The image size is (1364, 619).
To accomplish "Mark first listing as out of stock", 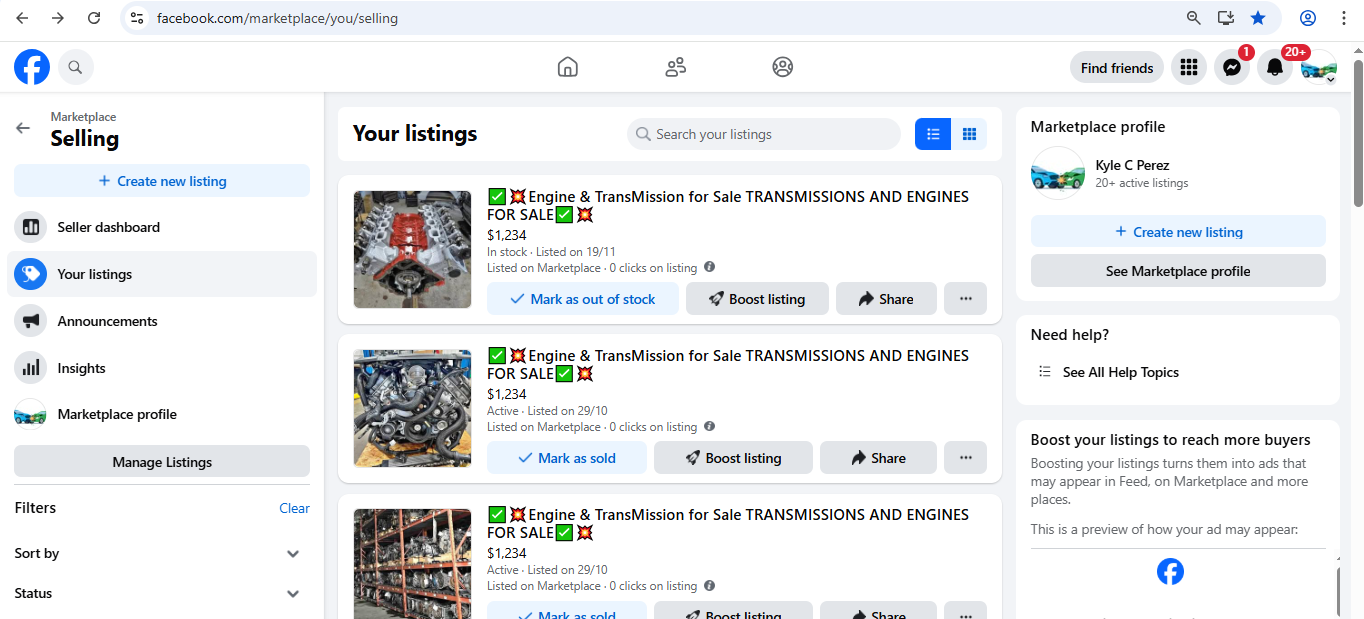I will tap(583, 299).
